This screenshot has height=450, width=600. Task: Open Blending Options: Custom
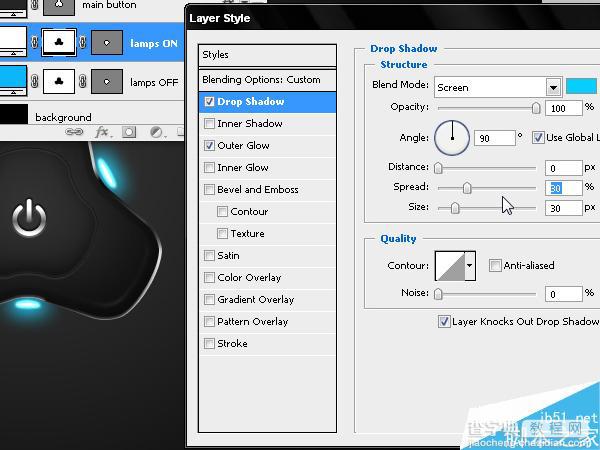(x=267, y=80)
